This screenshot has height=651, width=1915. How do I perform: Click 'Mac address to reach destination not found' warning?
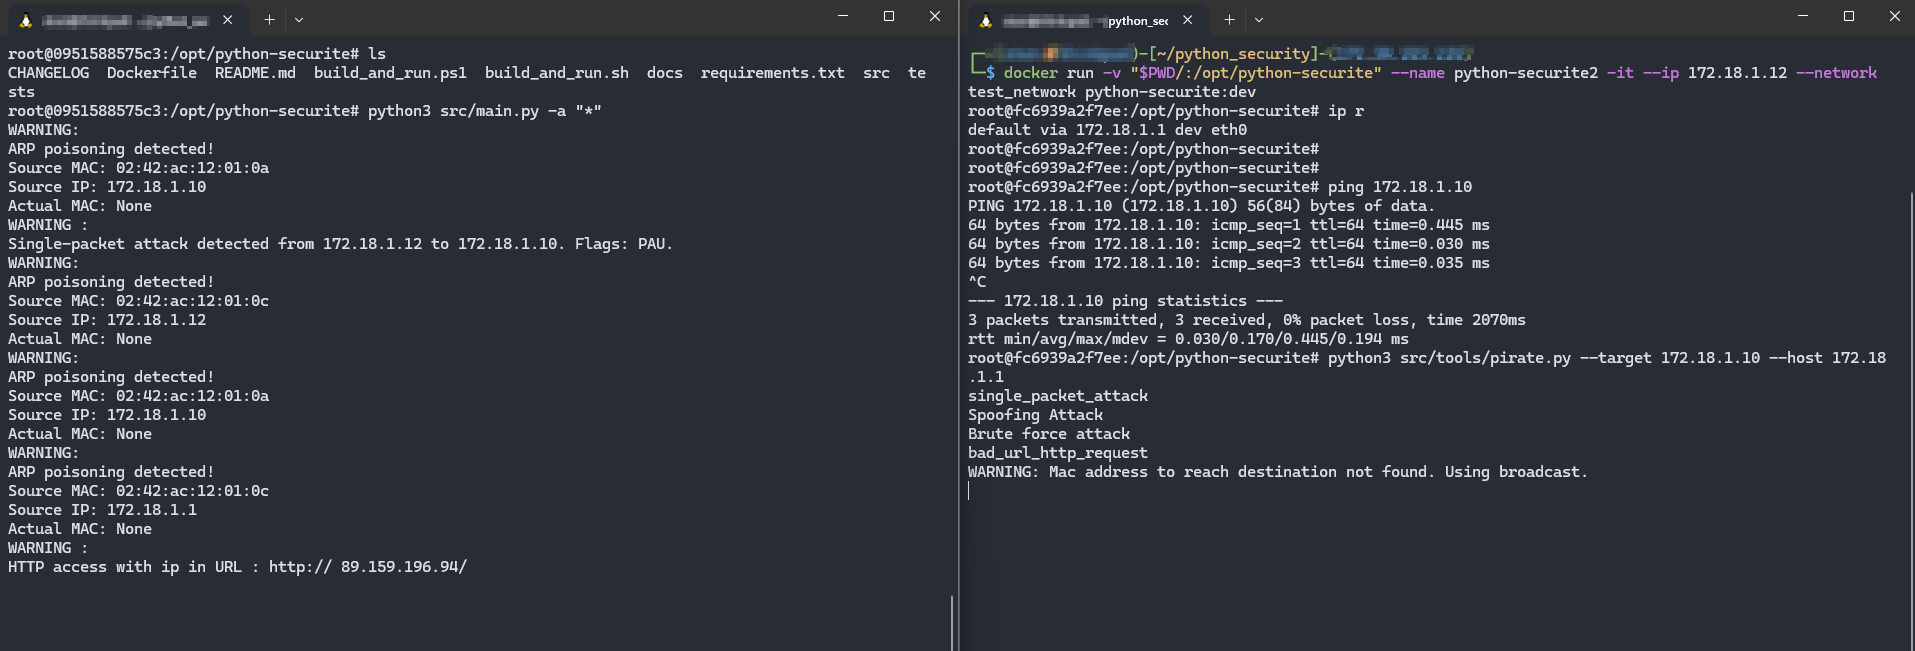[1278, 472]
